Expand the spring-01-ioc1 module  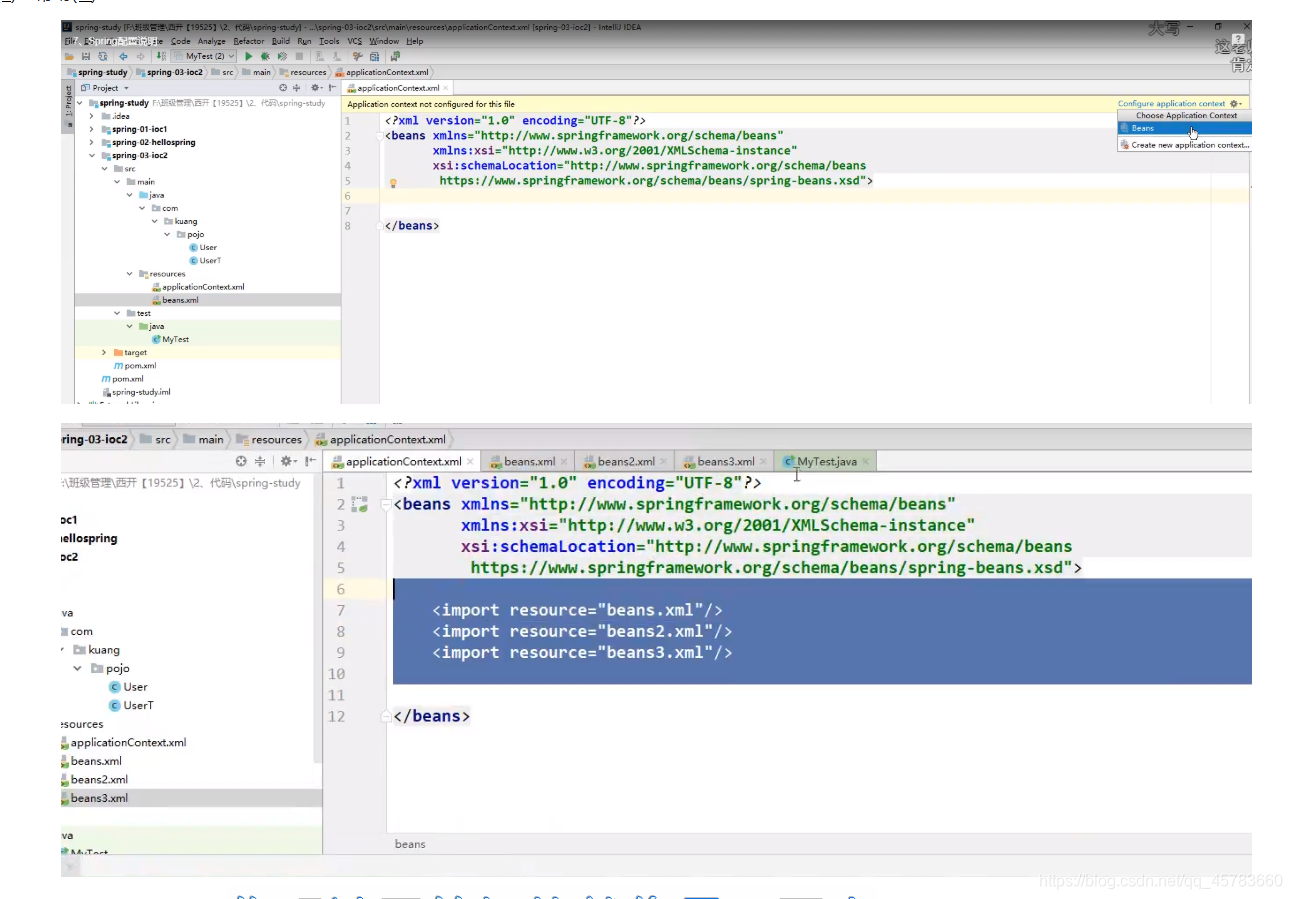(92, 129)
